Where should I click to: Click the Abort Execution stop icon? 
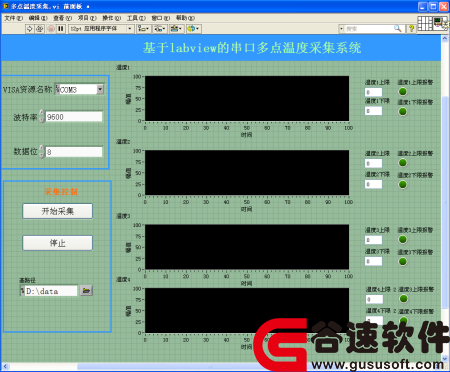coord(51,29)
